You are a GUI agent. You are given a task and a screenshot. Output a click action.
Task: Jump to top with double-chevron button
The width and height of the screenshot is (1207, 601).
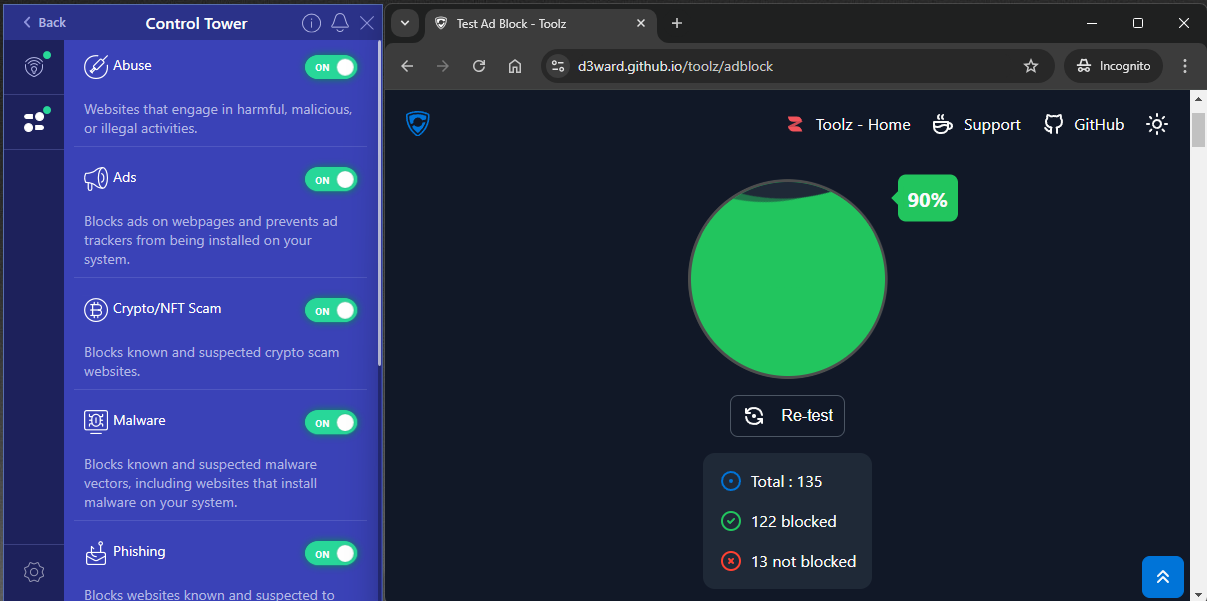coord(1163,577)
